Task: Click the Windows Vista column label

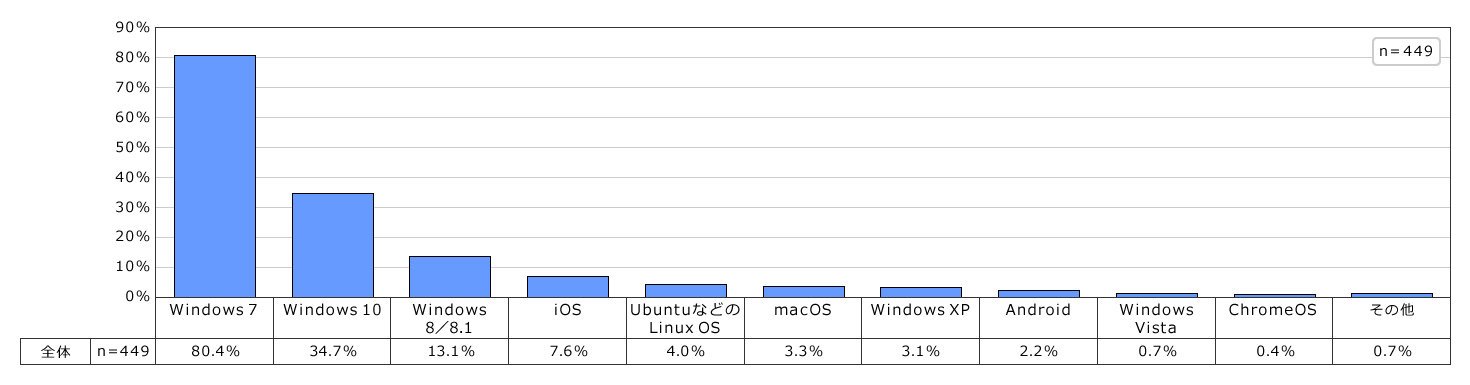Action: coord(1156,318)
